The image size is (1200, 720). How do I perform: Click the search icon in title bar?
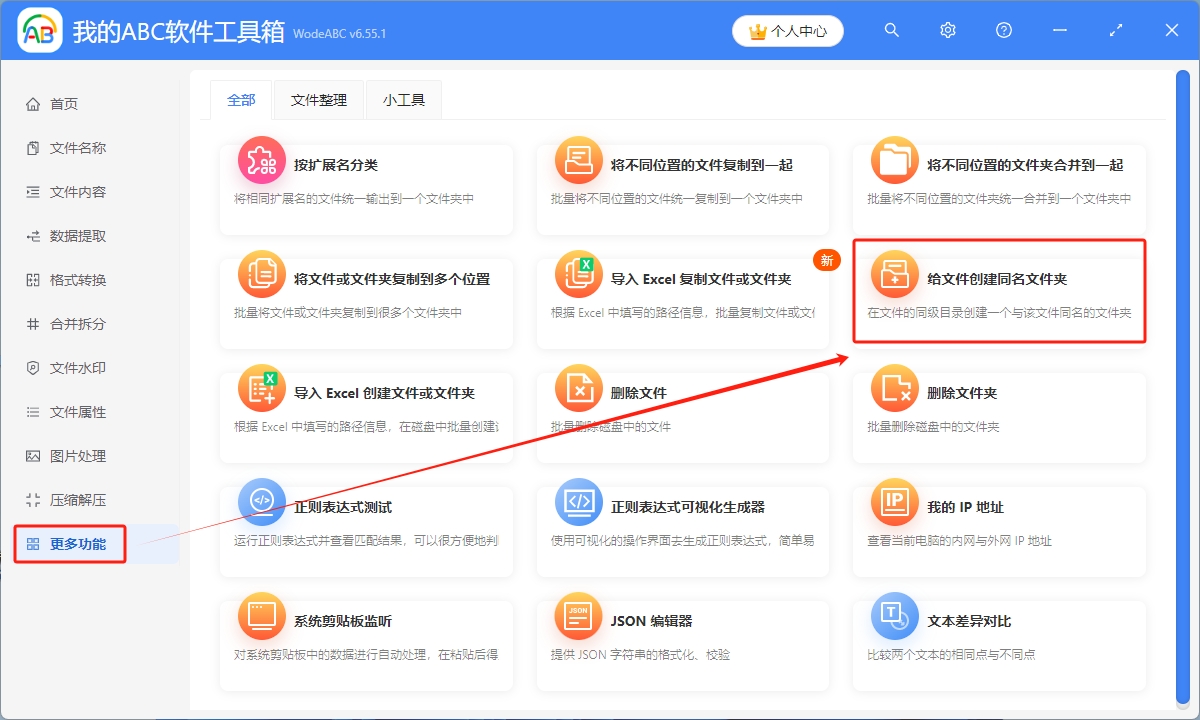click(x=891, y=30)
